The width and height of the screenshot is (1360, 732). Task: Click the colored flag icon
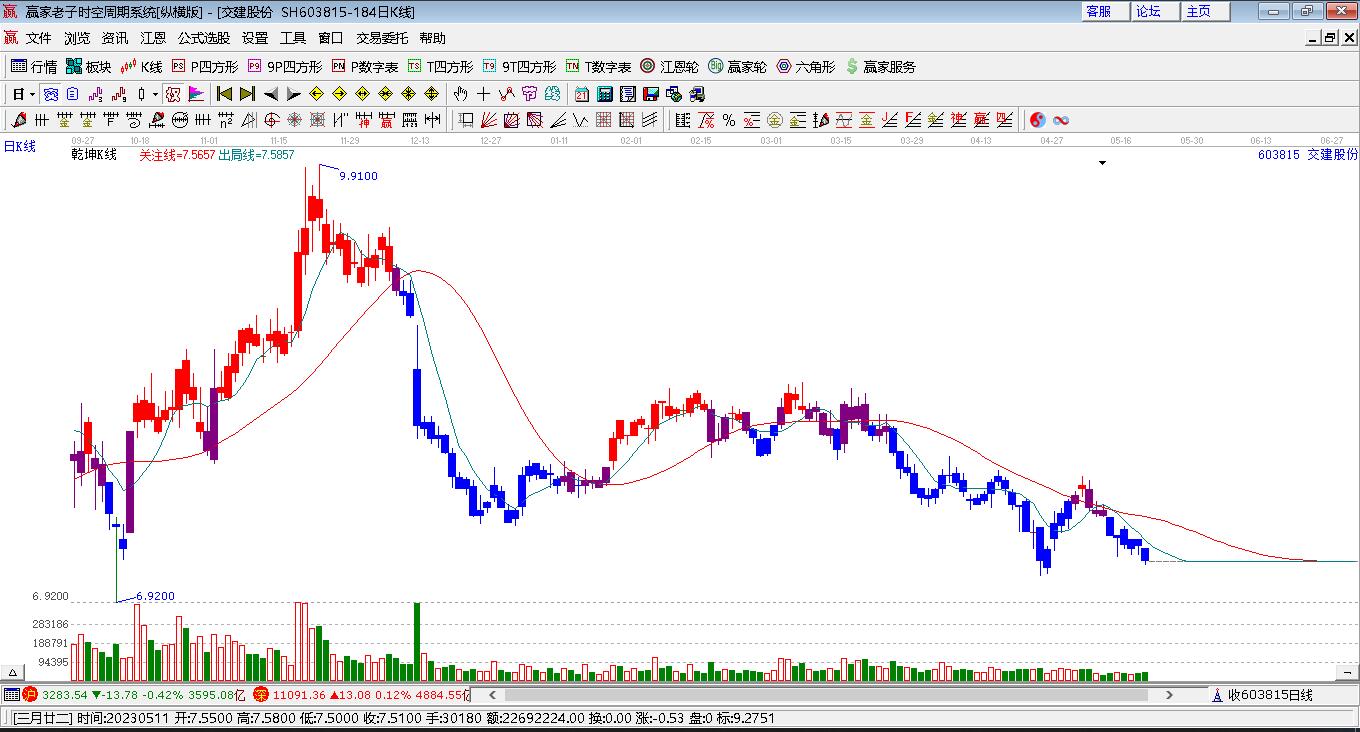[196, 94]
